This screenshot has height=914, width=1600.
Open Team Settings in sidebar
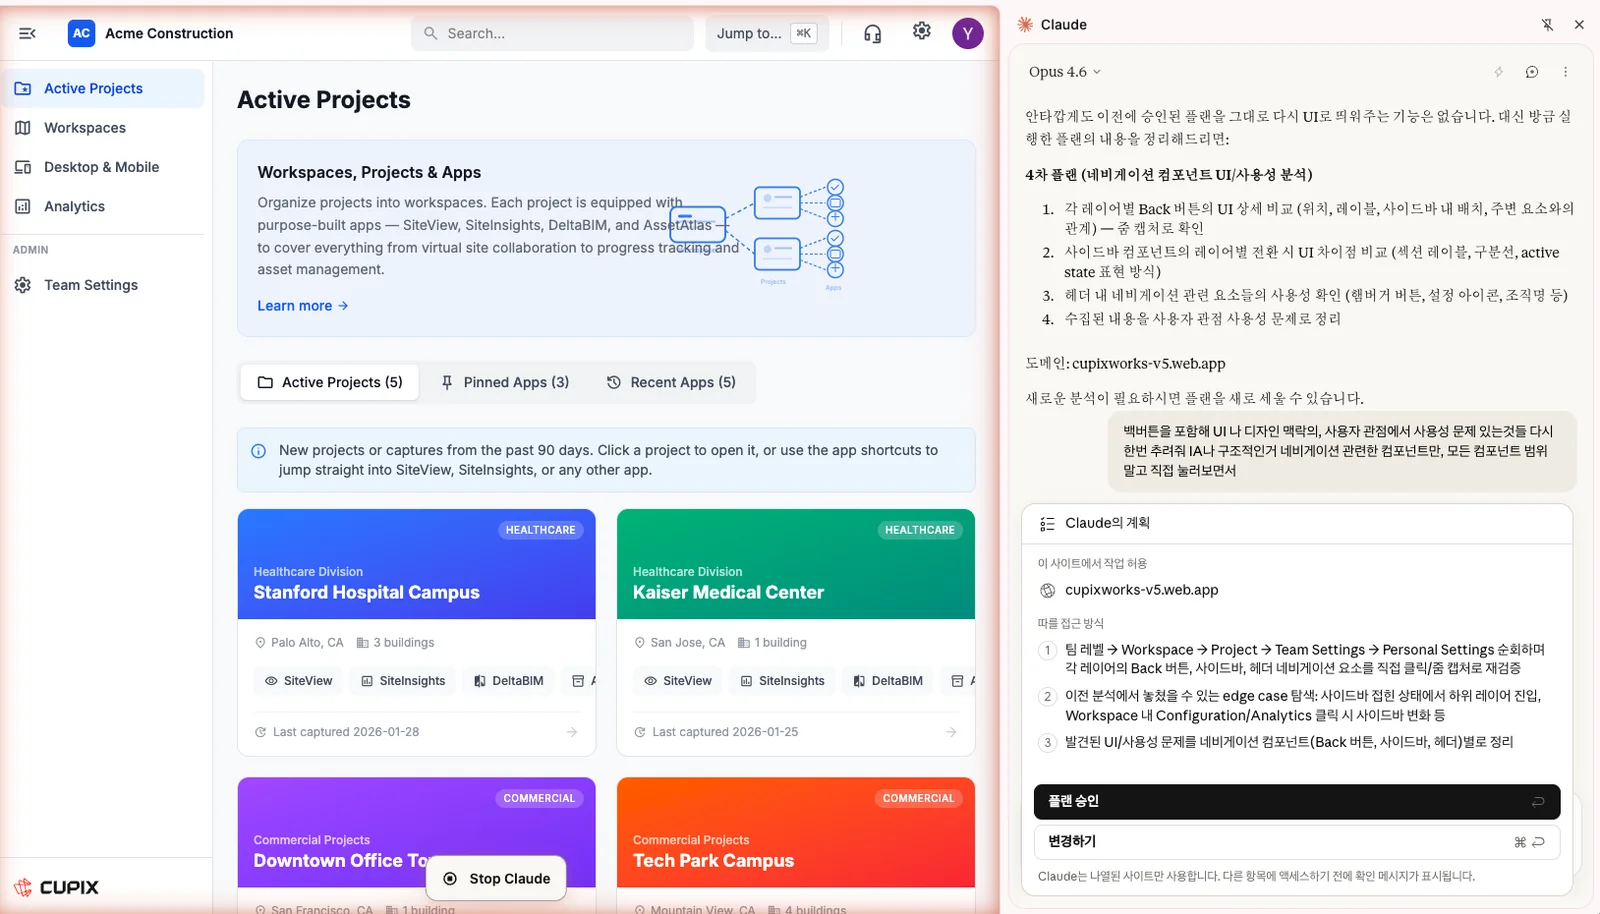tap(104, 285)
